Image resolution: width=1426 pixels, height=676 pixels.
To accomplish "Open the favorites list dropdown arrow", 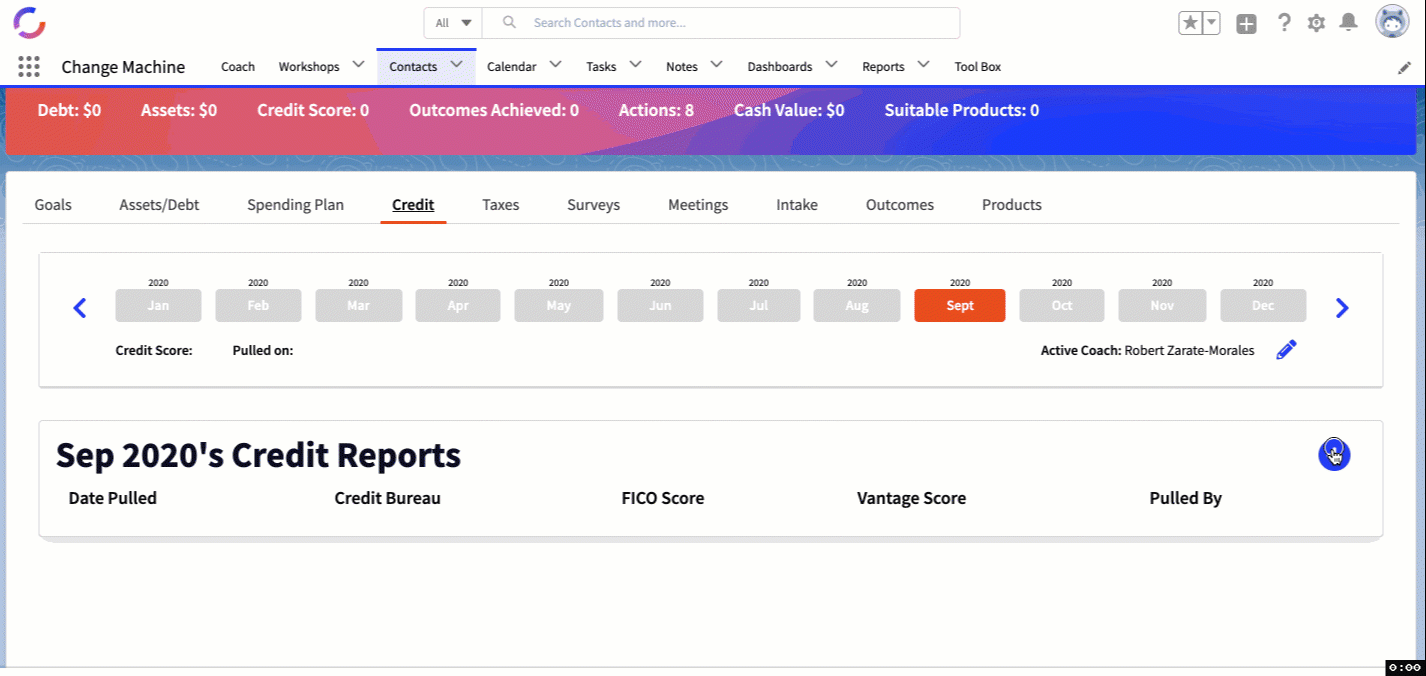I will 1211,23.
